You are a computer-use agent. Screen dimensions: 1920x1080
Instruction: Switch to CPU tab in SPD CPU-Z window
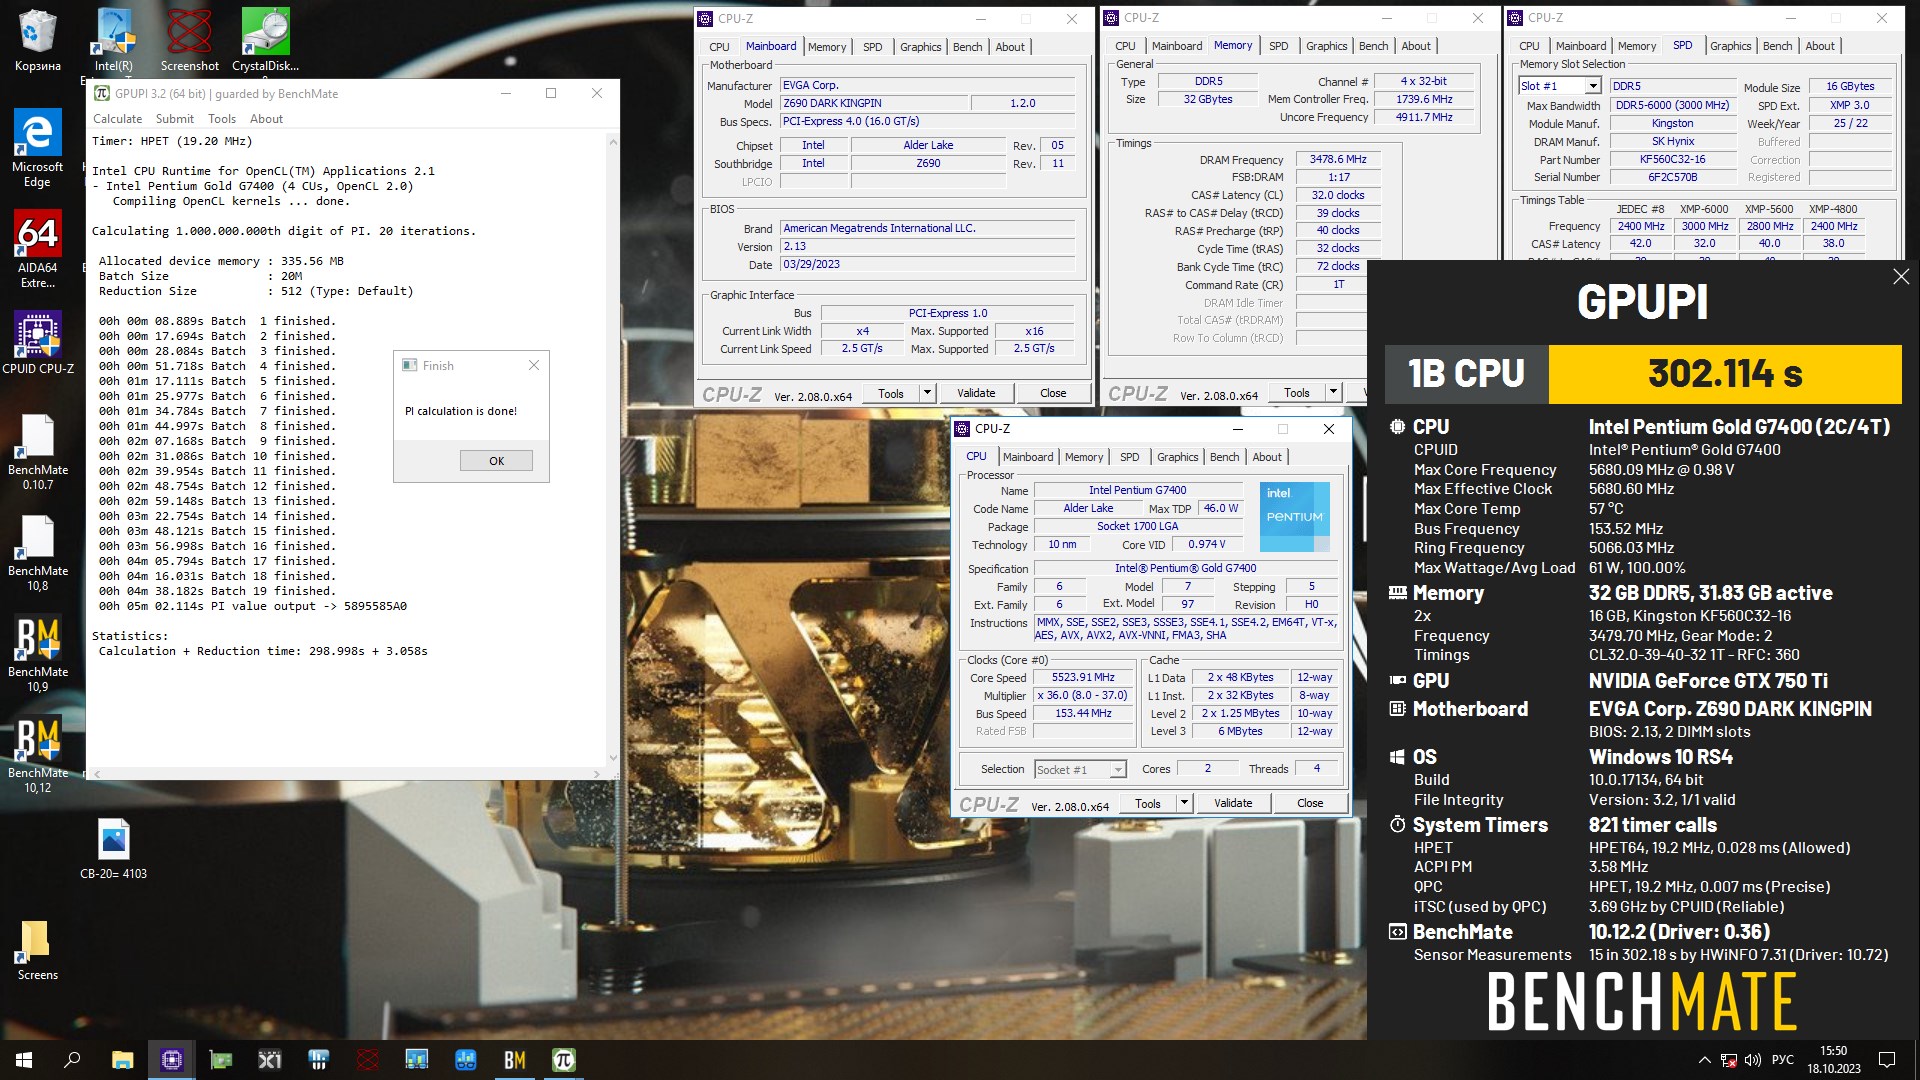tap(1529, 46)
